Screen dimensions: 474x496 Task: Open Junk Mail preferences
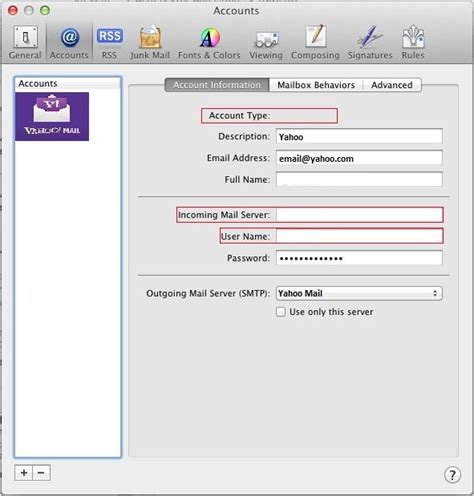point(150,43)
